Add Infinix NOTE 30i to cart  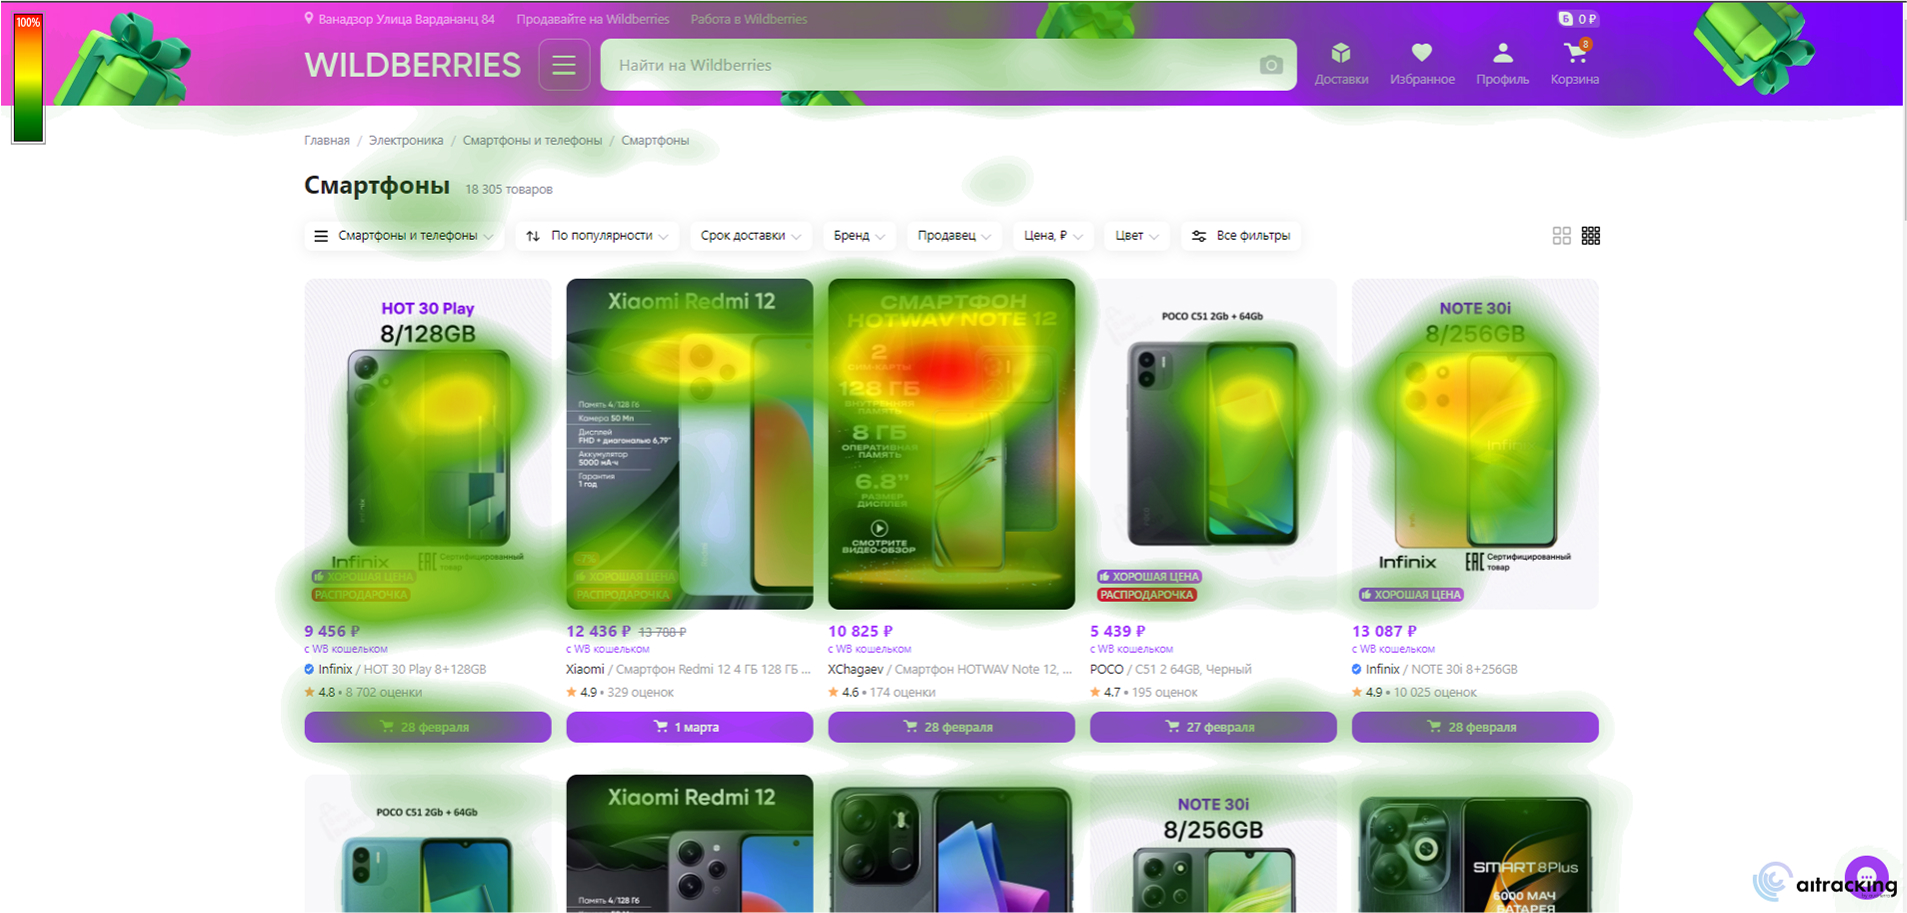[1475, 727]
